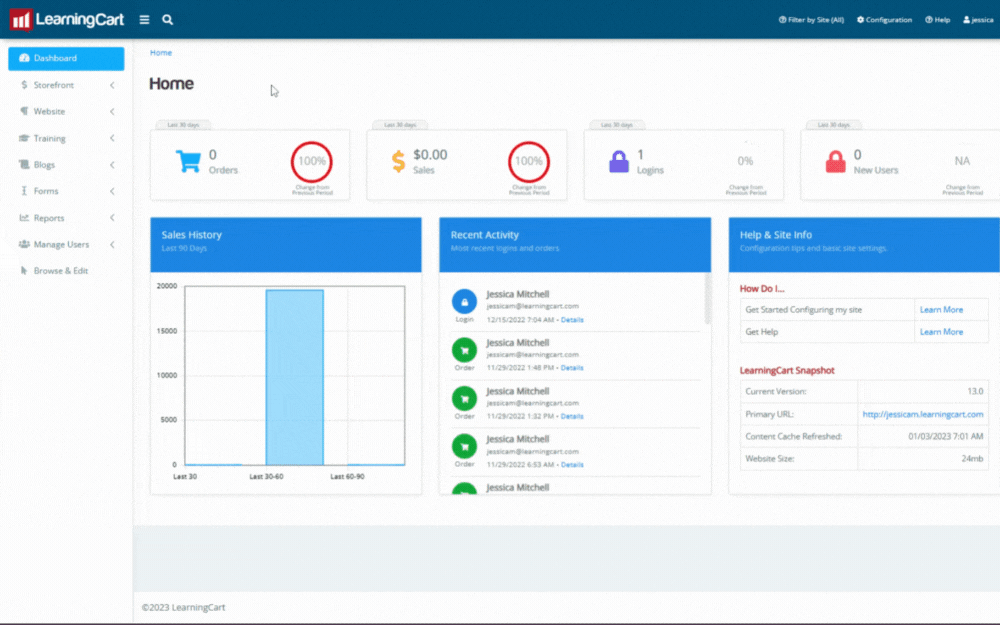Open the jessicam.learningcart.com primary URL
This screenshot has height=625, width=1000.
point(923,414)
